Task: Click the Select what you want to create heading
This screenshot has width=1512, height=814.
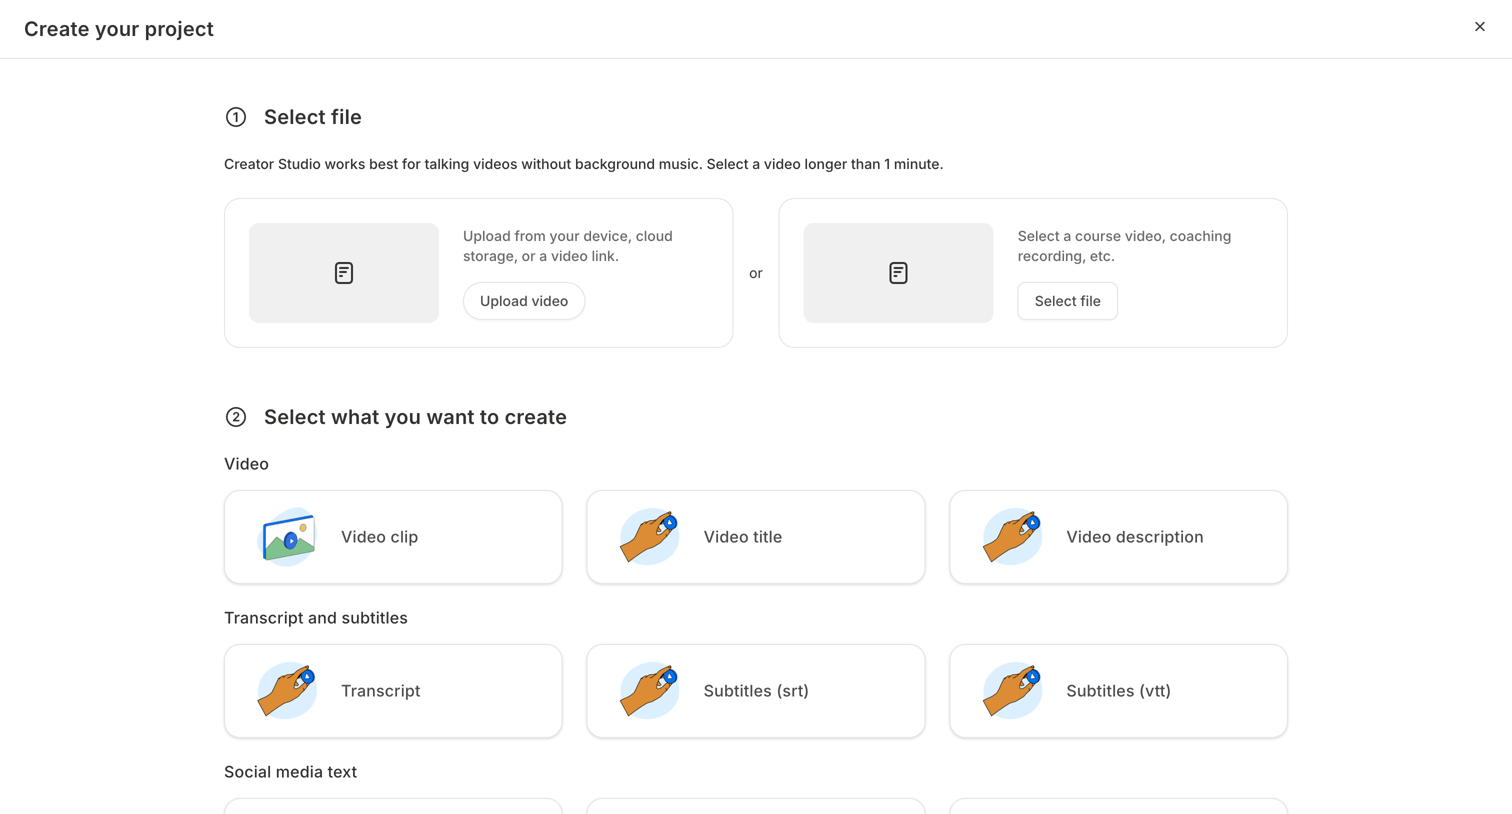Action: [415, 417]
